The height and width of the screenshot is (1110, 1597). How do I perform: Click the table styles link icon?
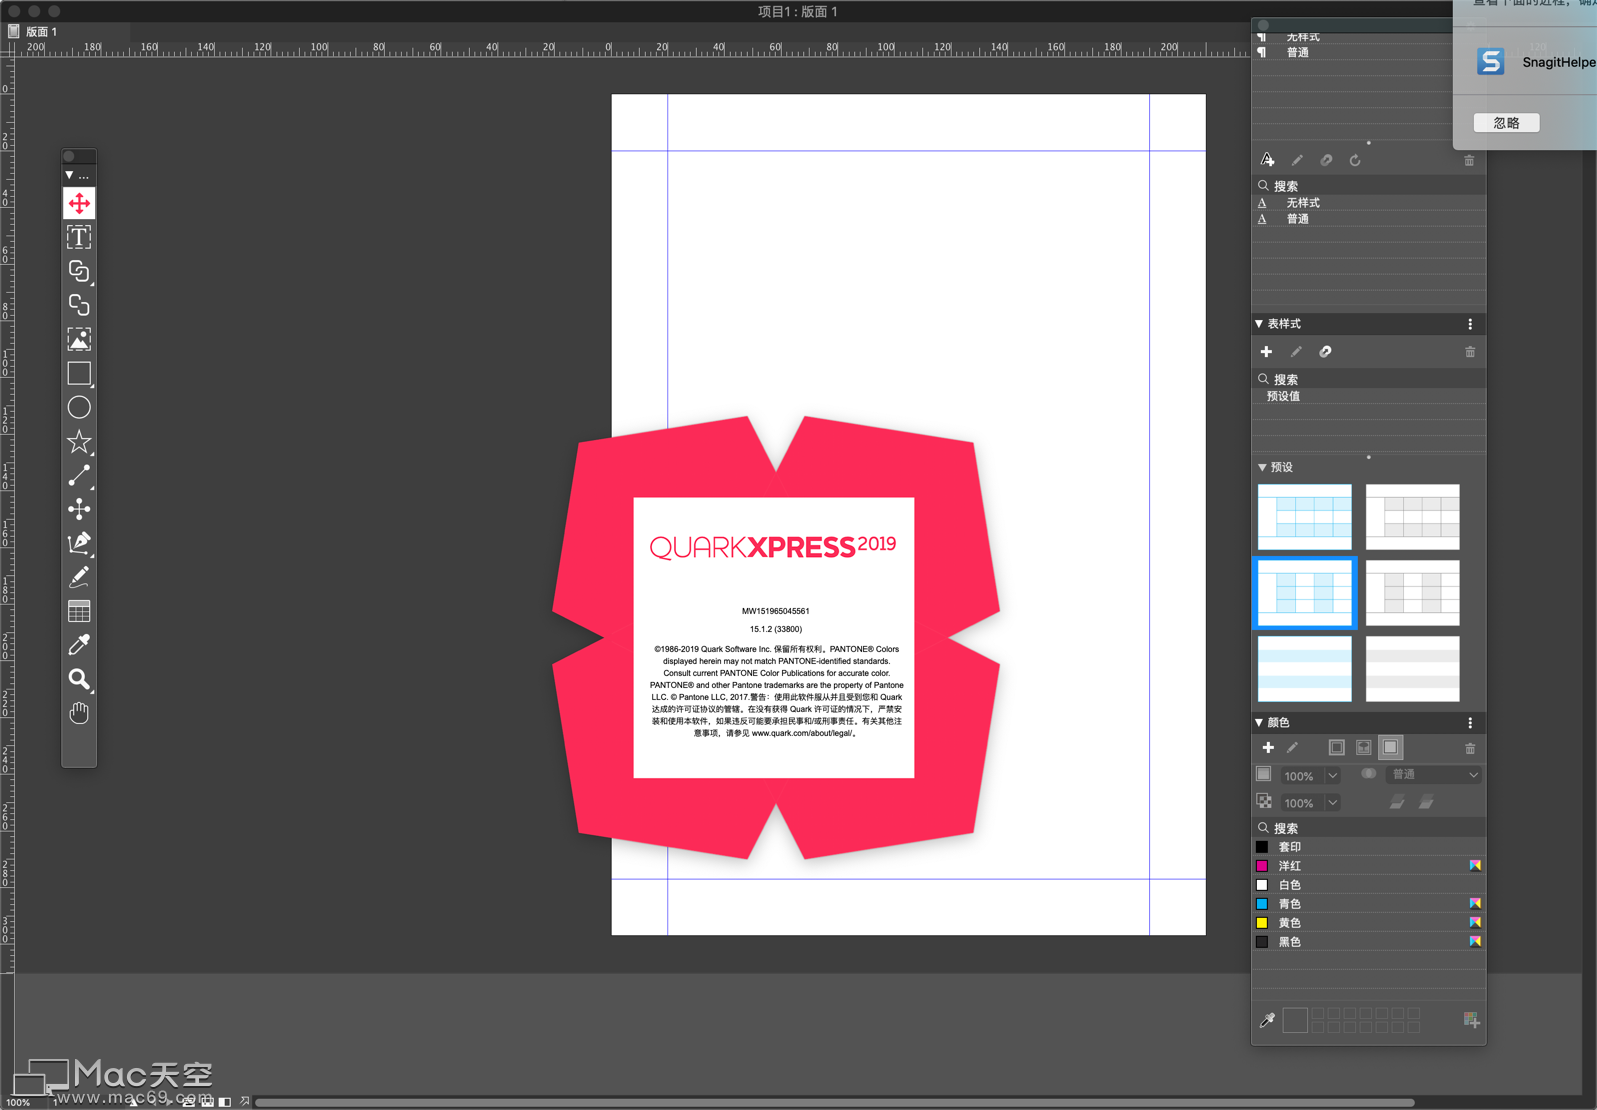[1325, 352]
